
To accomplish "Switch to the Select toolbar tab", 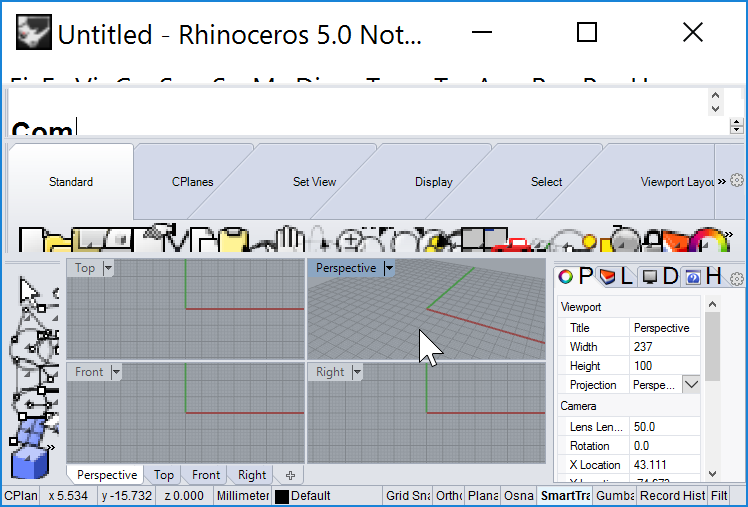I will tap(547, 182).
